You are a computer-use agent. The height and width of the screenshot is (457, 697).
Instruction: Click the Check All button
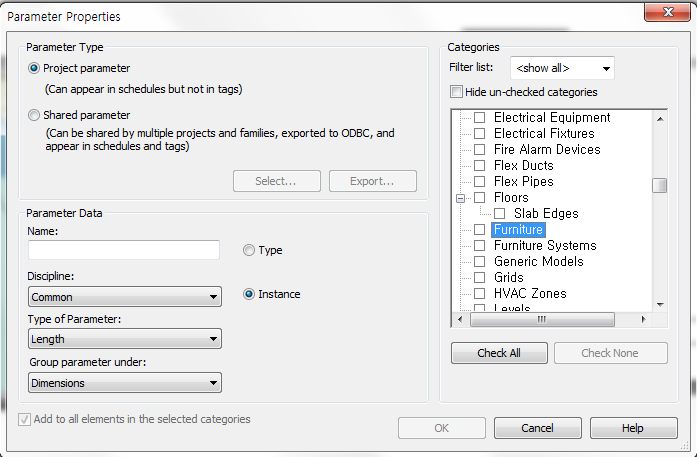coord(499,353)
